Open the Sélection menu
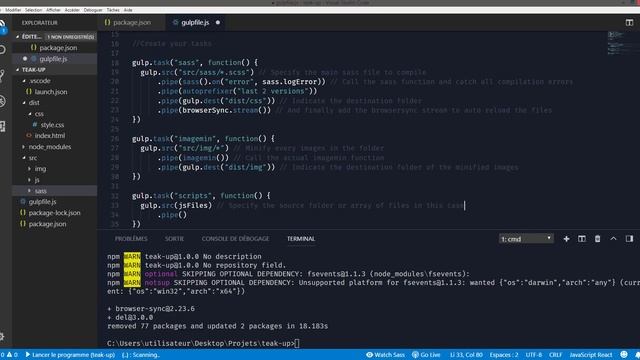 pyautogui.click(x=33, y=10)
